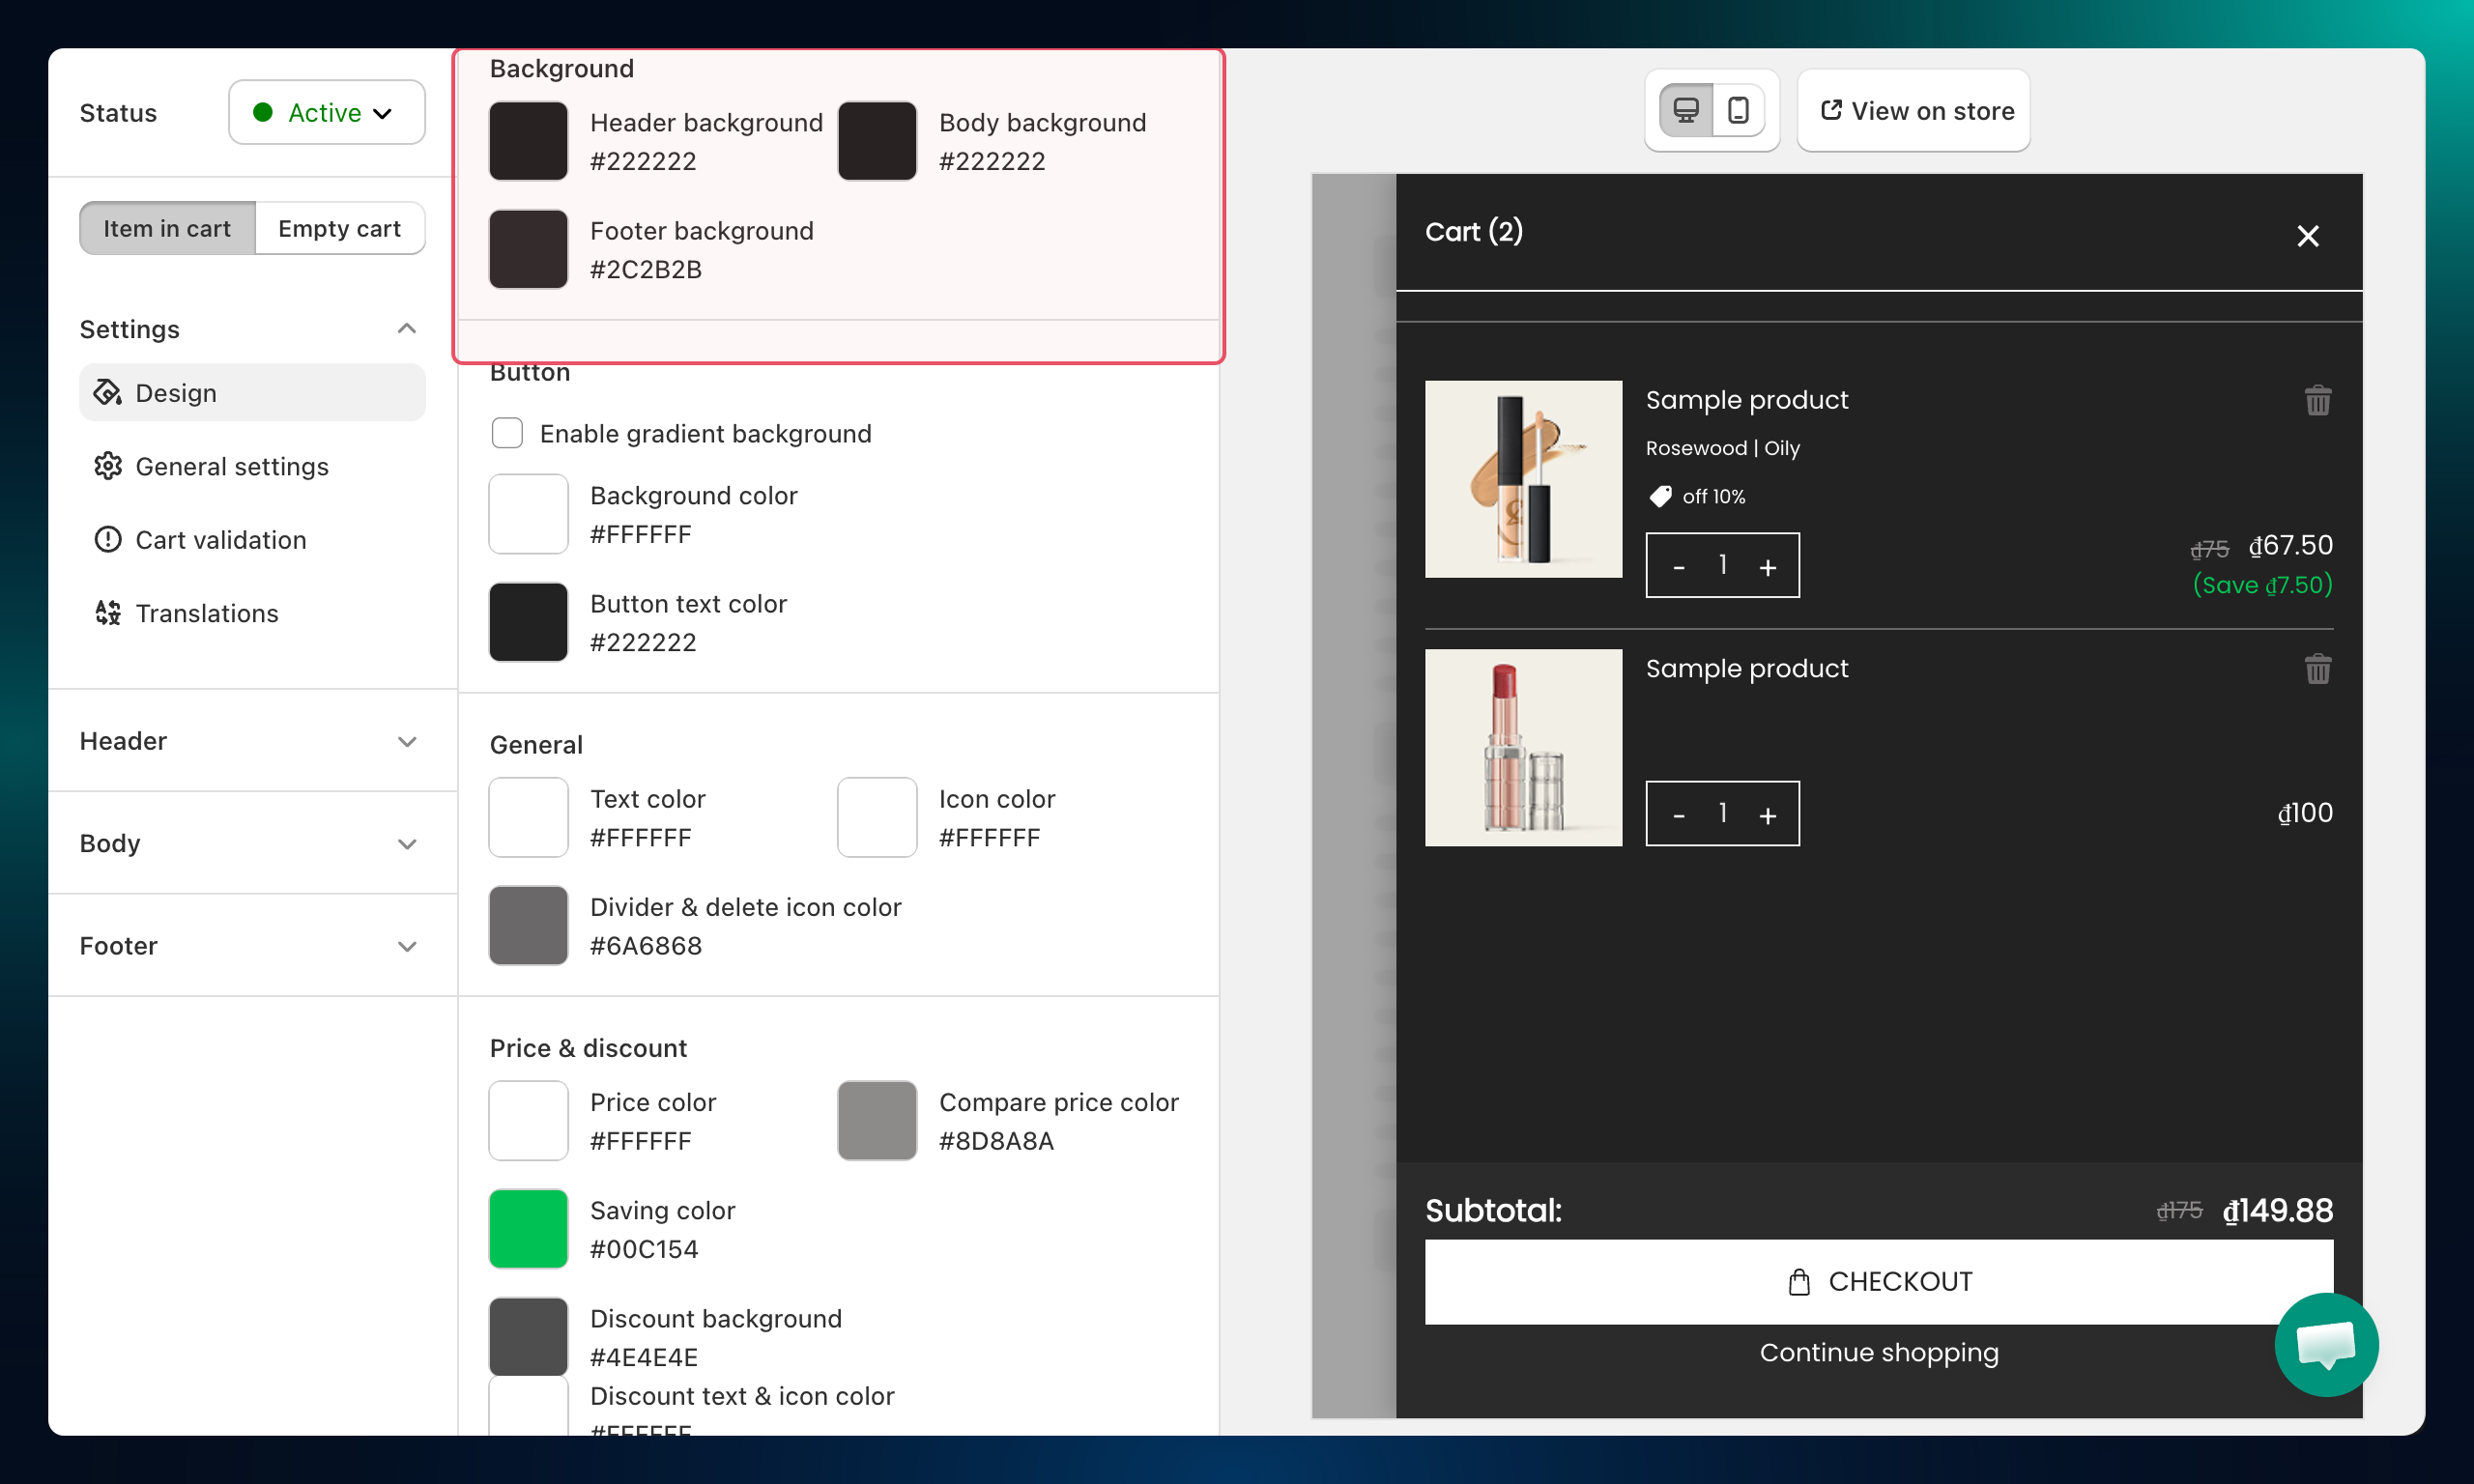Click the Cart validation alert icon

108,539
